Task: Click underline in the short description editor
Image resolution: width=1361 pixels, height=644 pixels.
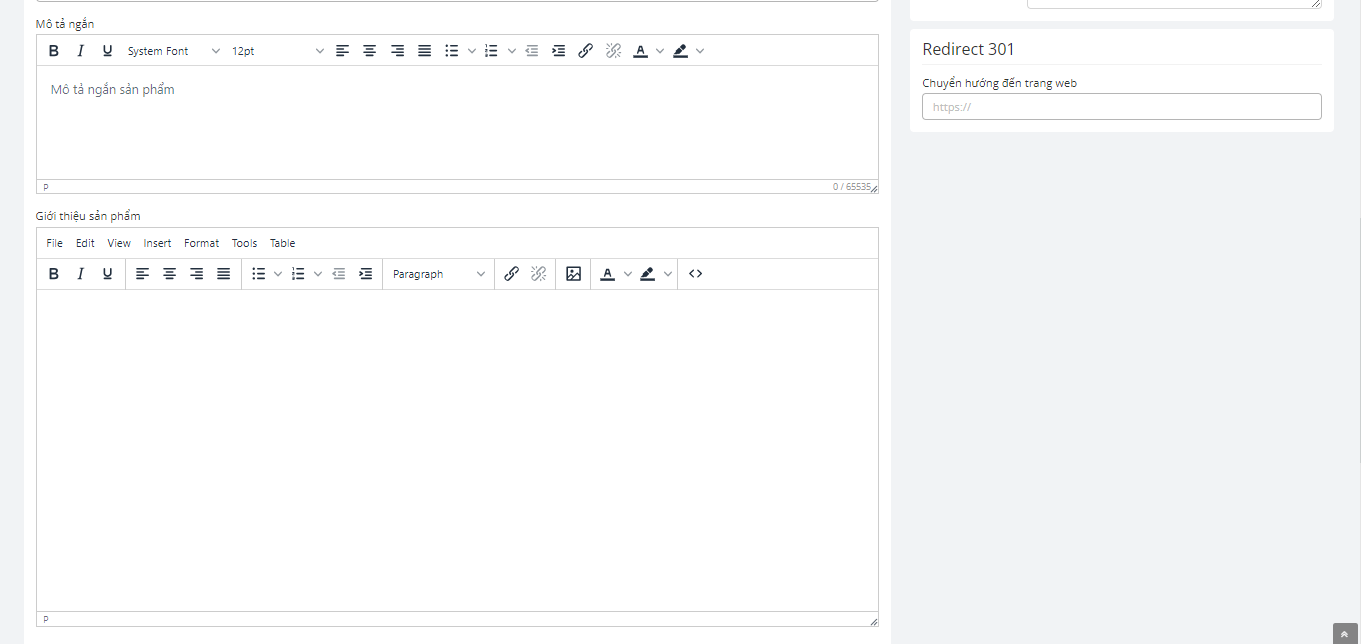Action: tap(108, 51)
